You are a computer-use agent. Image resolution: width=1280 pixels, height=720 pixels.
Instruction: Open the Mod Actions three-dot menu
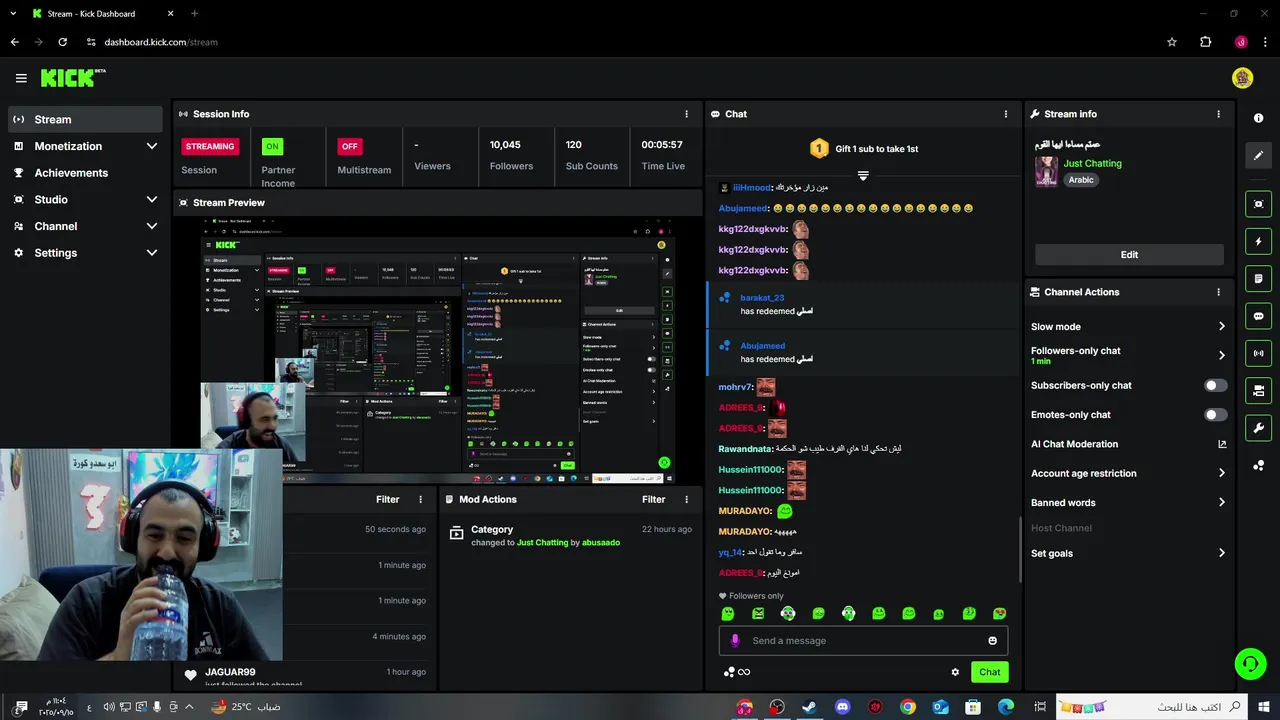[686, 499]
